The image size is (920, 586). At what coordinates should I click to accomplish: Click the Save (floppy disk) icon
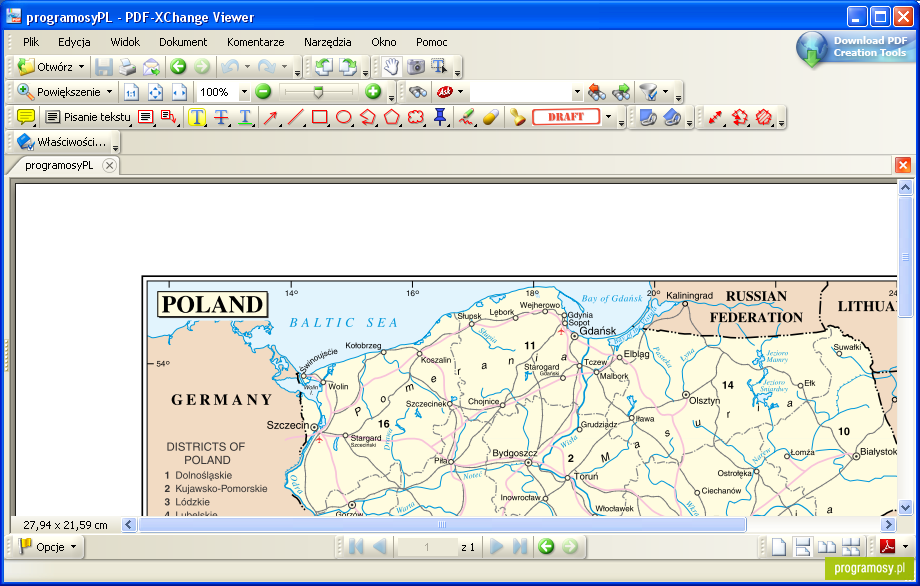104,67
